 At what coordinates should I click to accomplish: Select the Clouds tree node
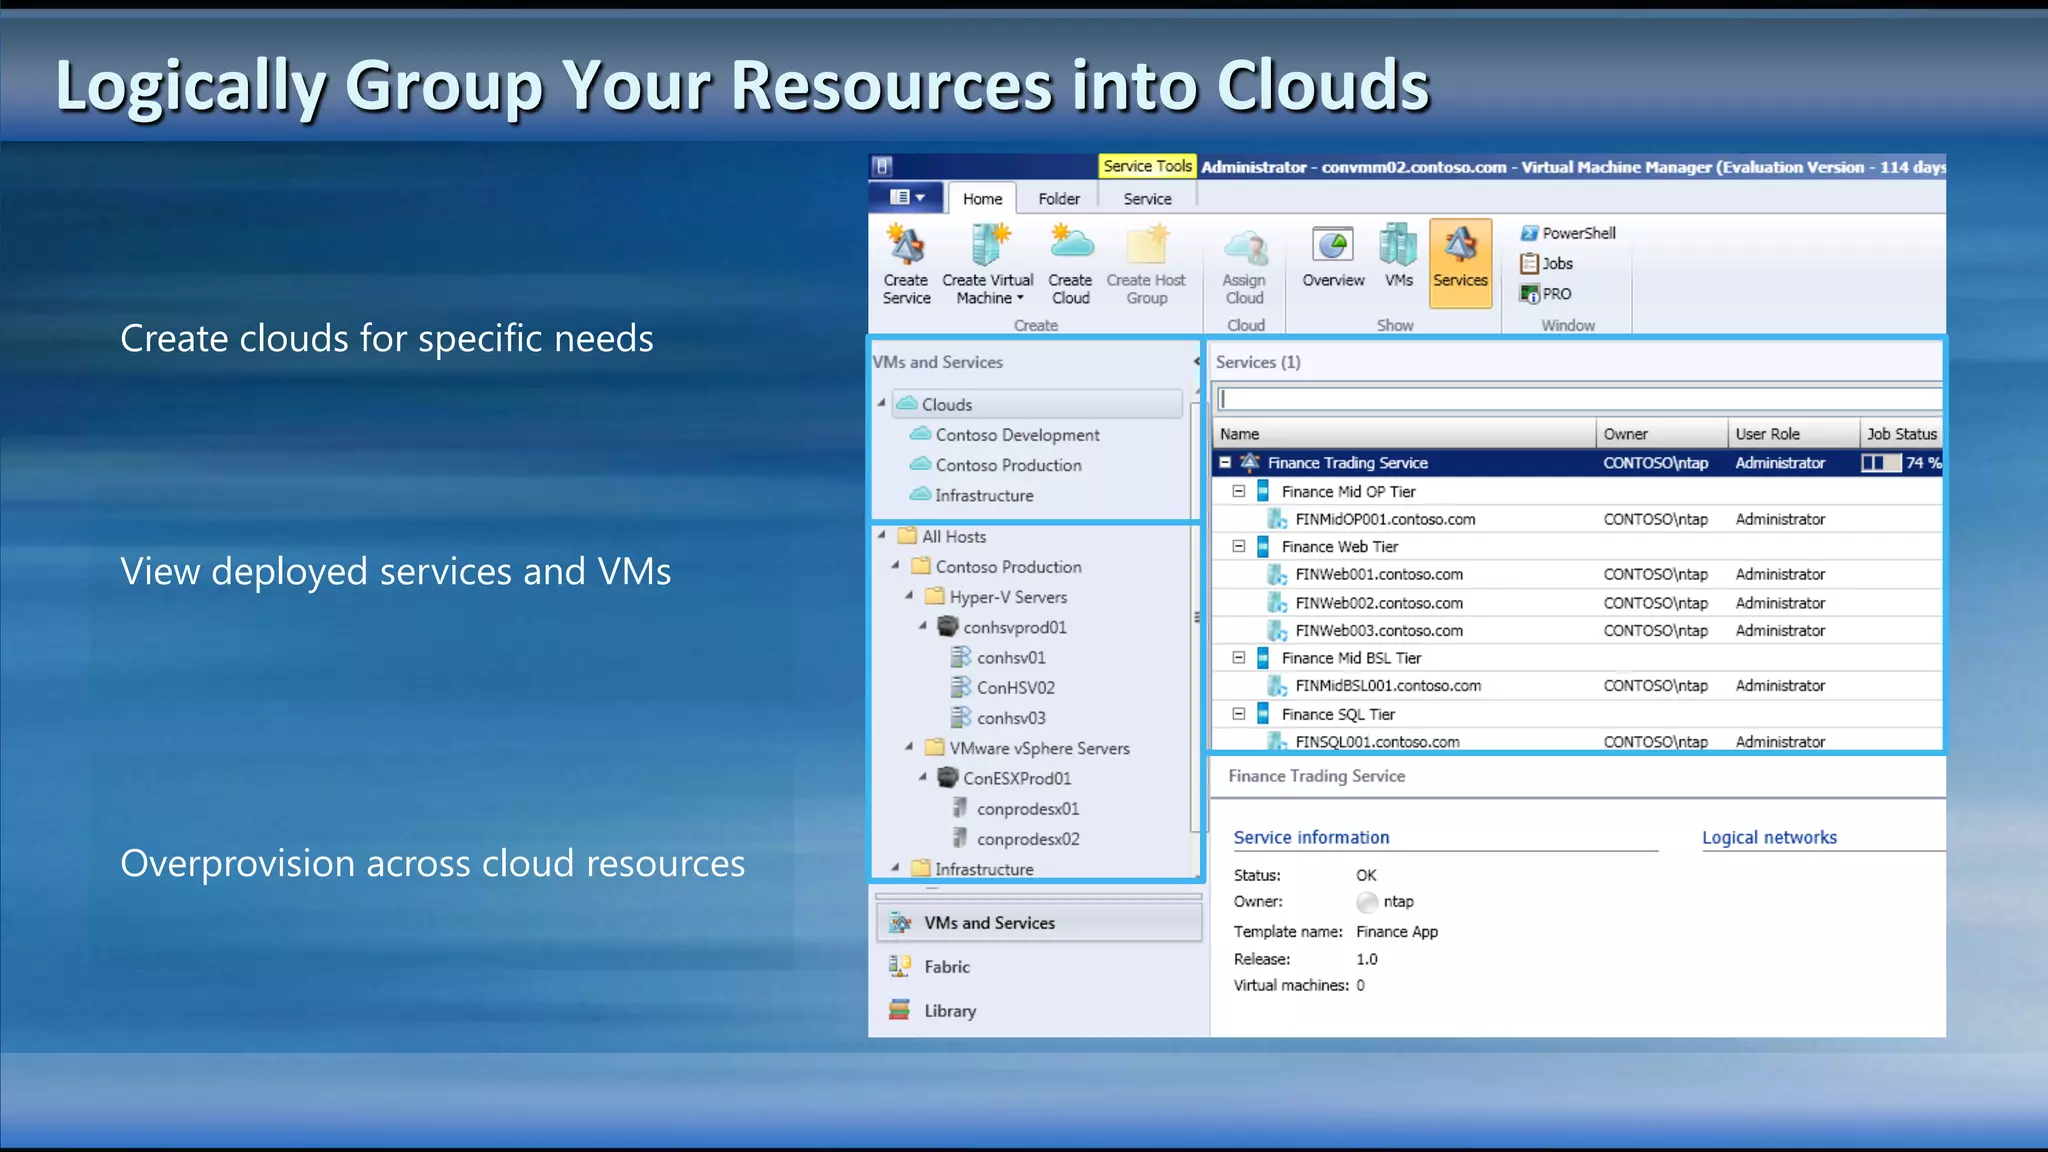pos(1037,404)
